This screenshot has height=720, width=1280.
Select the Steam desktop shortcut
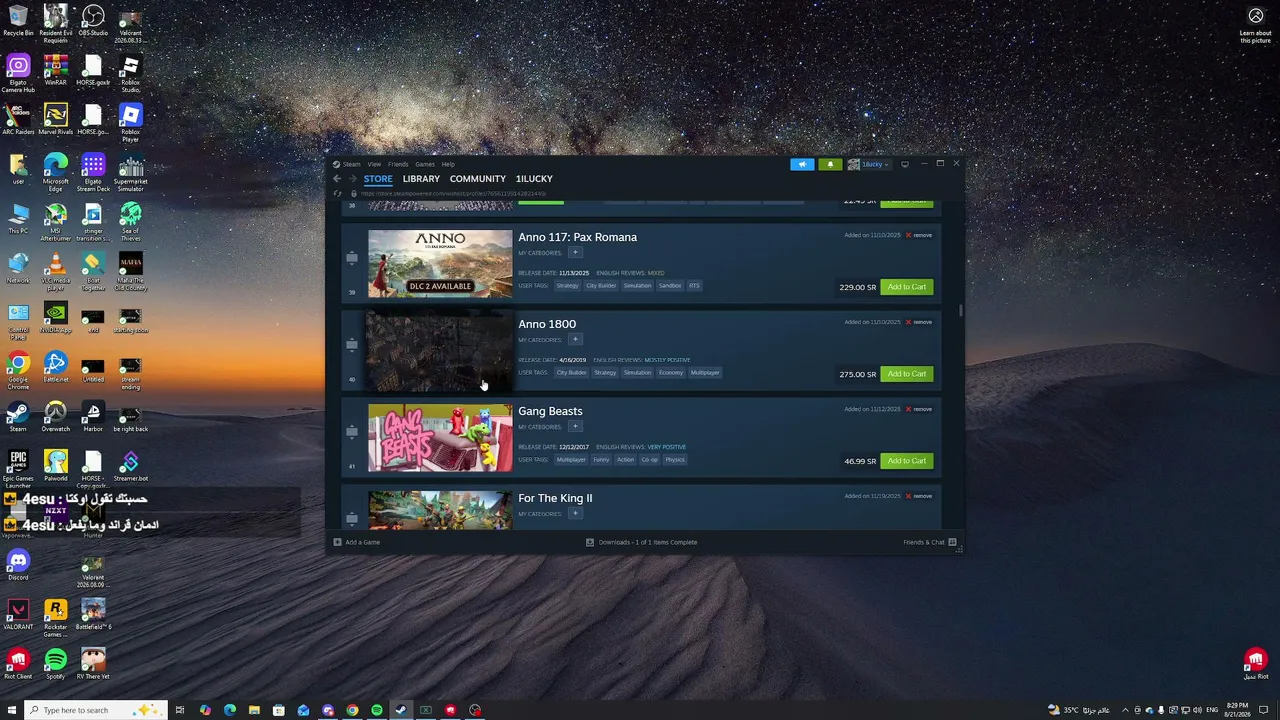18,416
